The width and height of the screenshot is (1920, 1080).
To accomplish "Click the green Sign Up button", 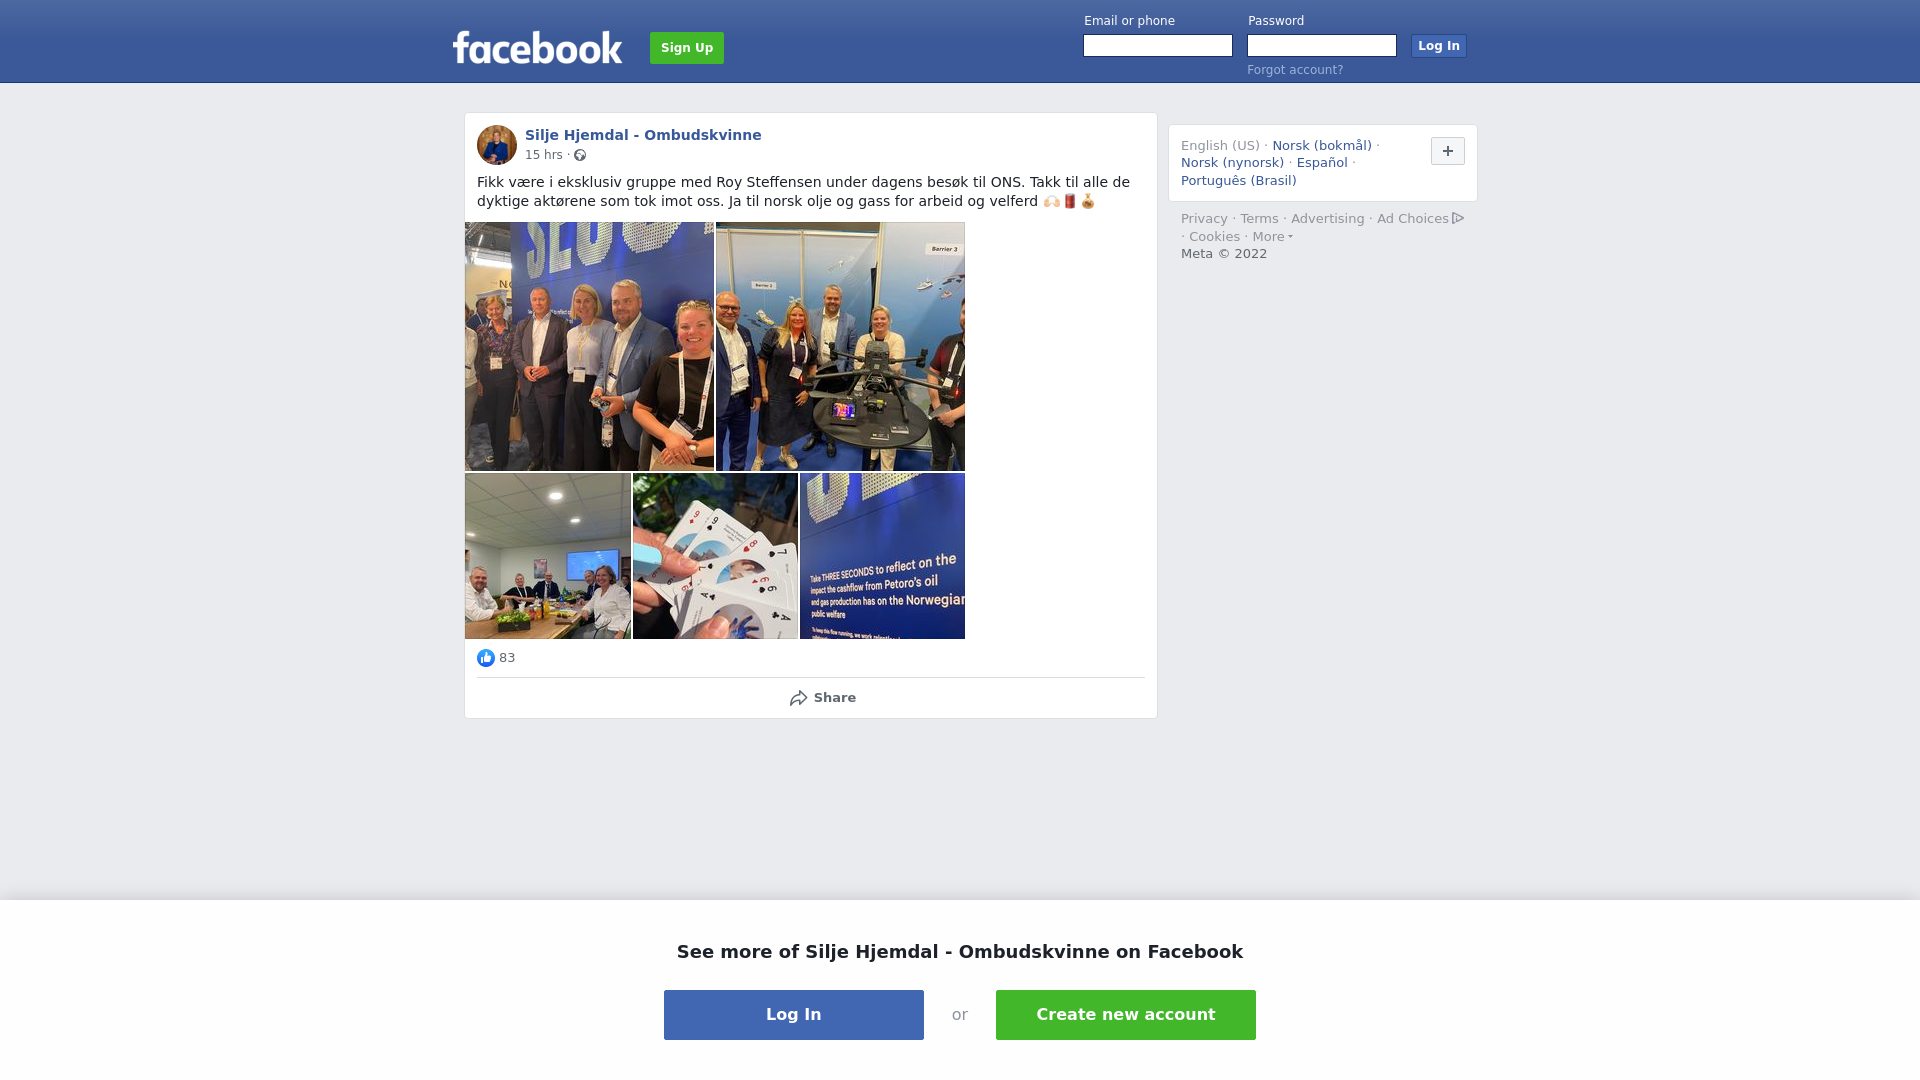I will click(687, 48).
